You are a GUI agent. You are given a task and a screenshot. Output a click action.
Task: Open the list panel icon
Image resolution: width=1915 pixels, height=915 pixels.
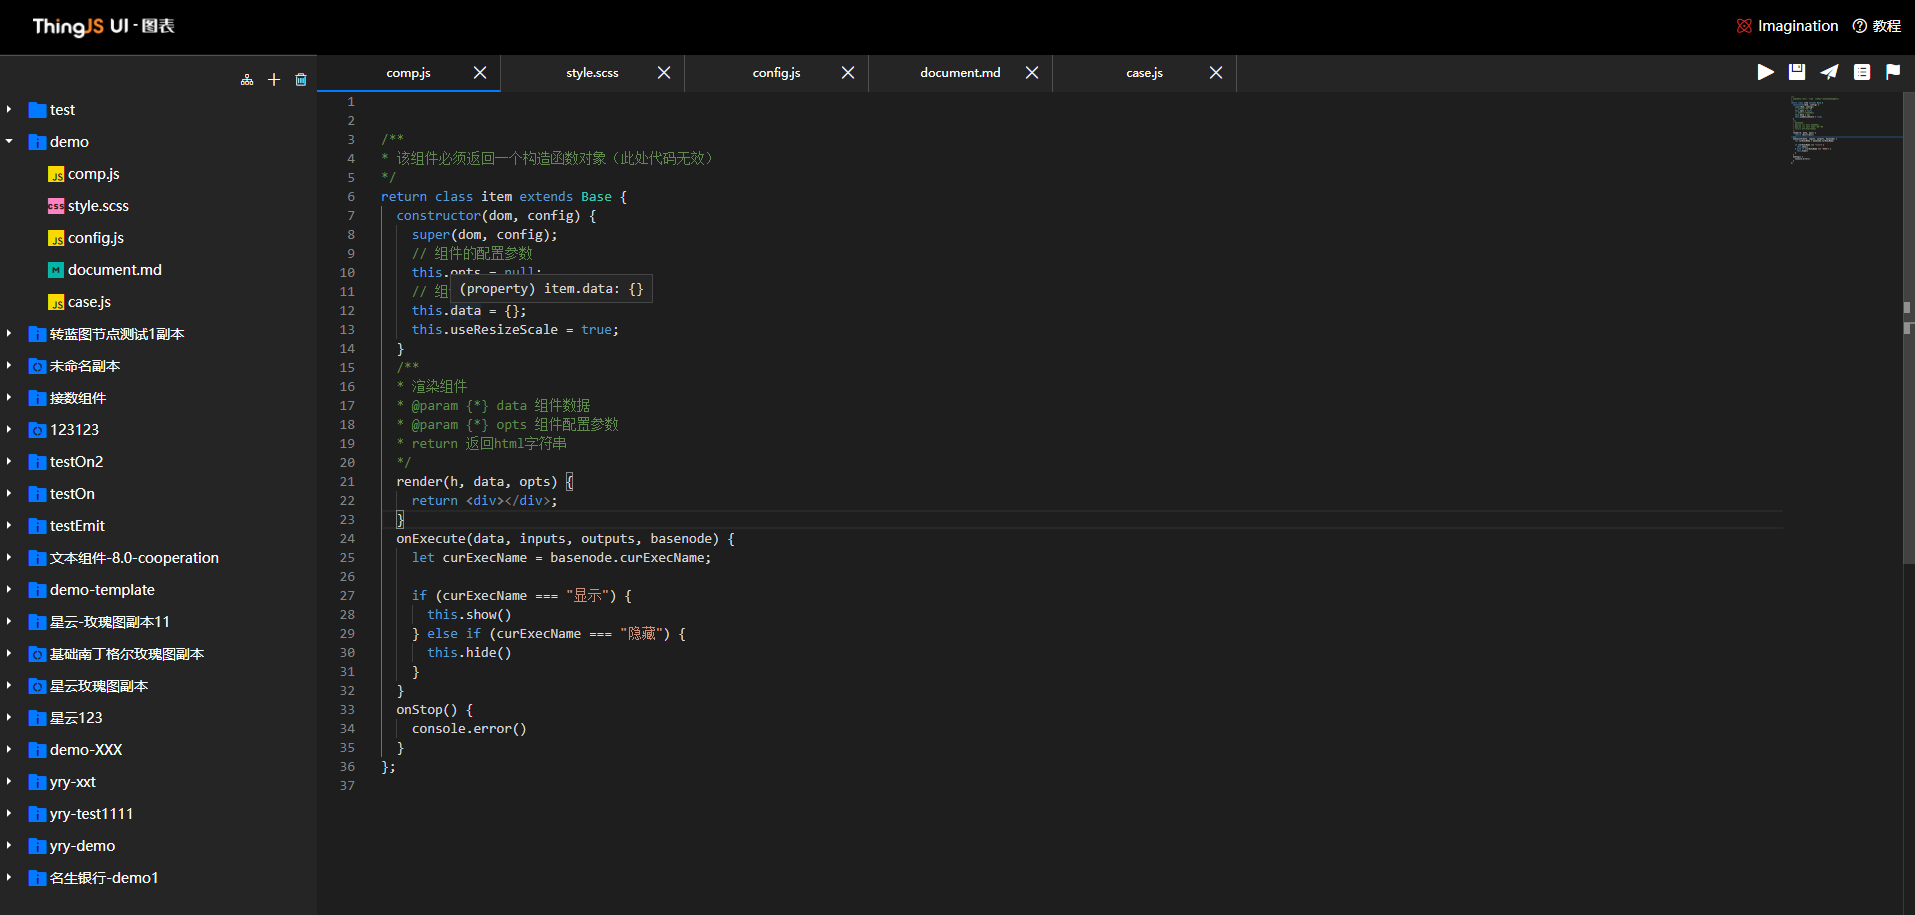1861,72
